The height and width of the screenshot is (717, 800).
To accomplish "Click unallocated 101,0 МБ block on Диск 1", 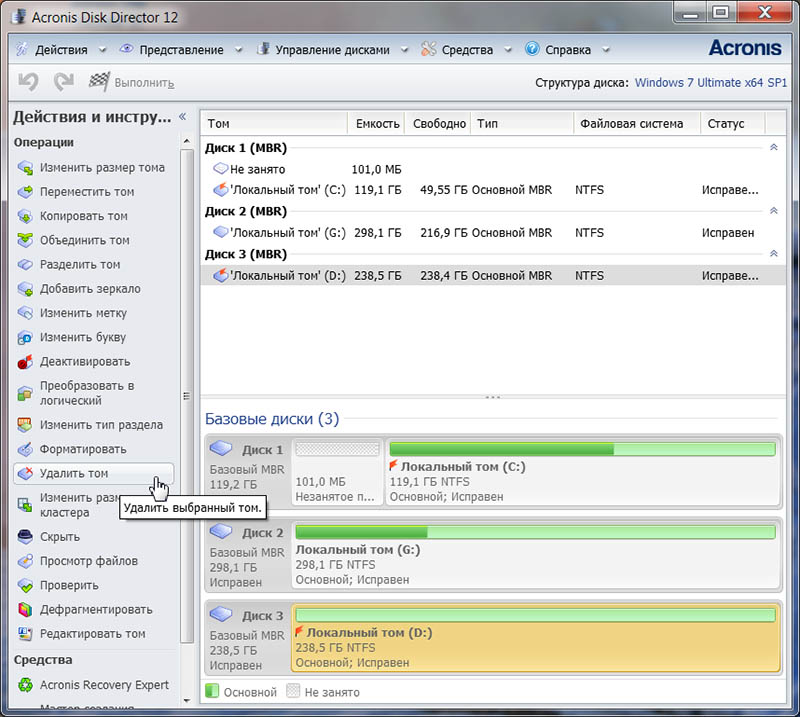I will [337, 471].
